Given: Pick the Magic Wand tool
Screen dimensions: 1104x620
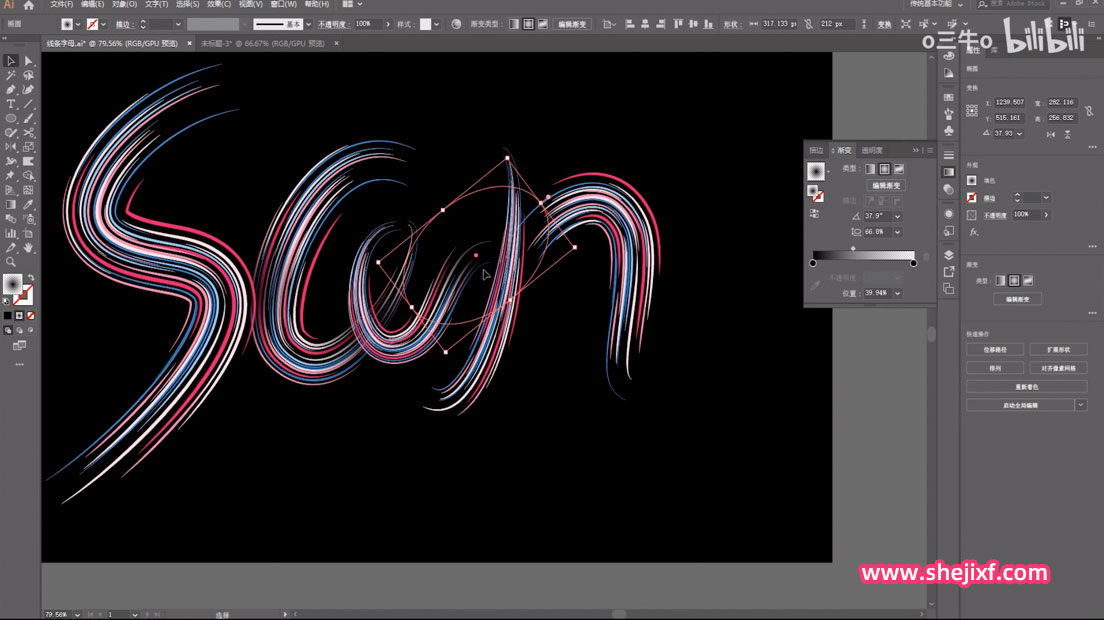Looking at the screenshot, I should 11,75.
